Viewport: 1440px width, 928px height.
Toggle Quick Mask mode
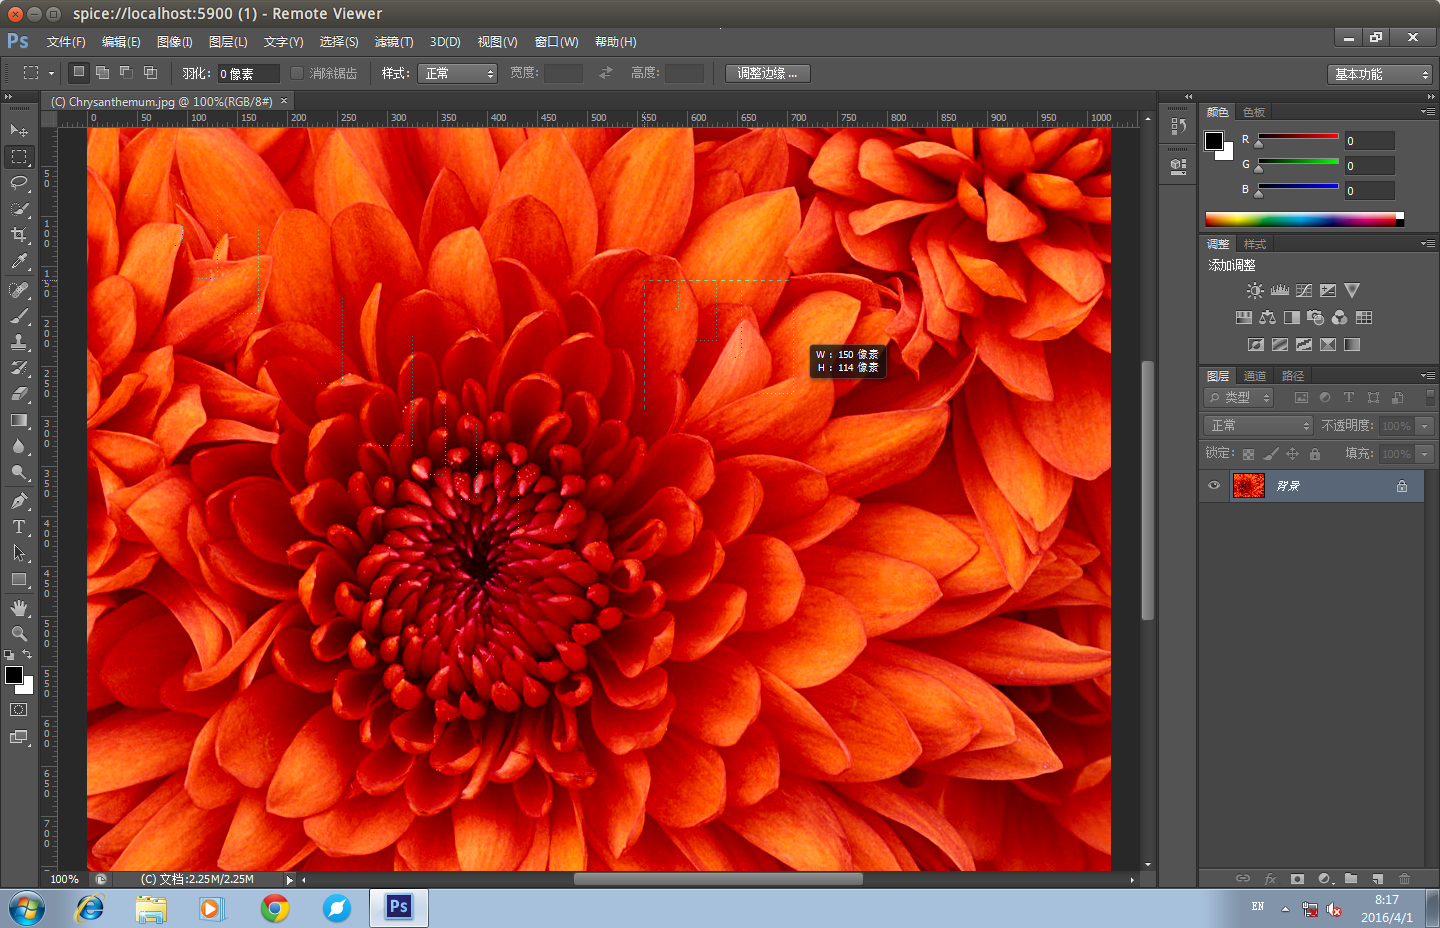pyautogui.click(x=19, y=710)
